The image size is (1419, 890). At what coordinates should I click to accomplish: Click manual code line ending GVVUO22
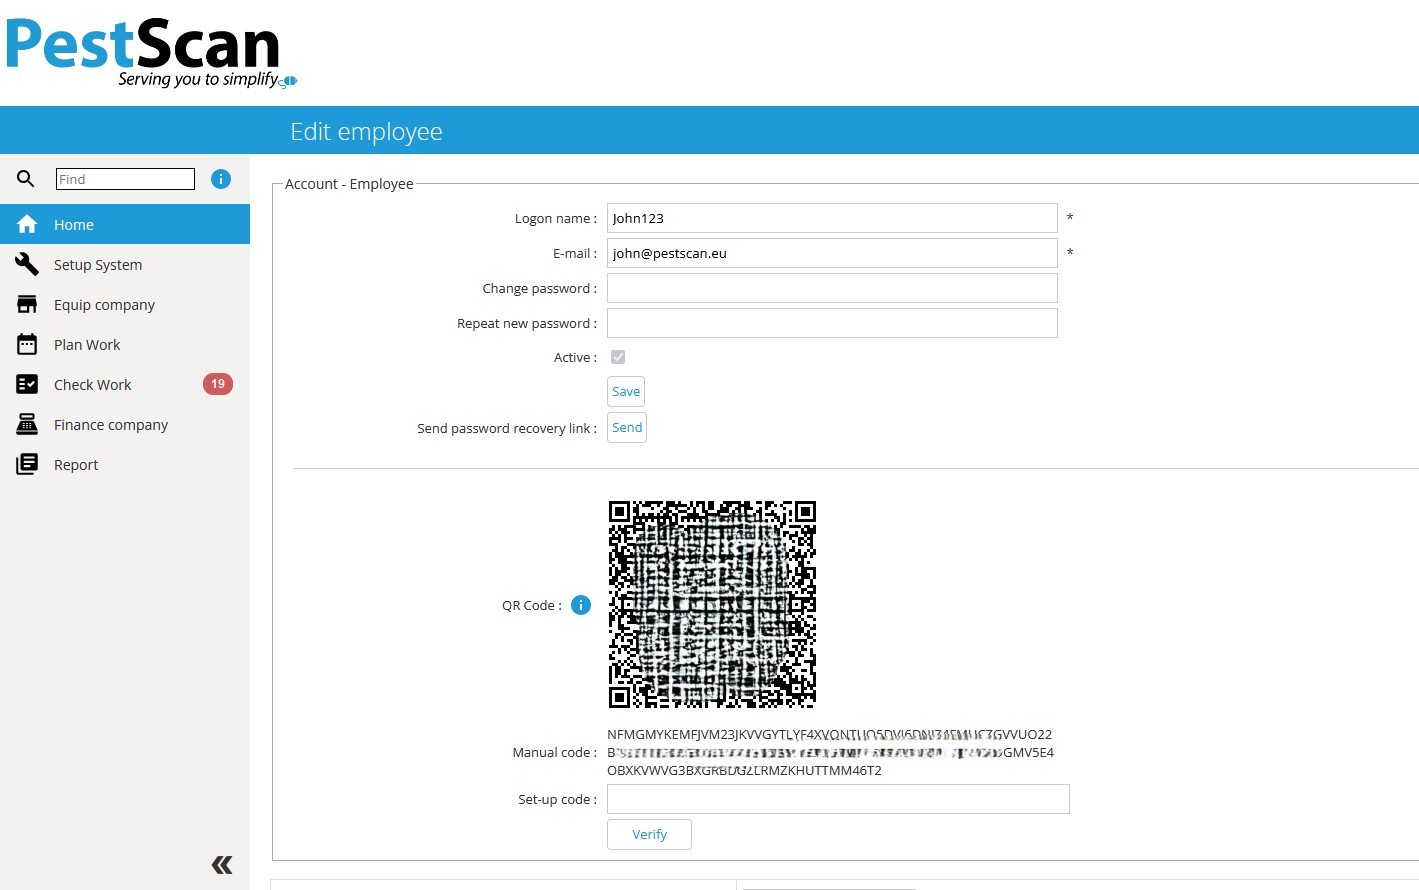pyautogui.click(x=829, y=734)
